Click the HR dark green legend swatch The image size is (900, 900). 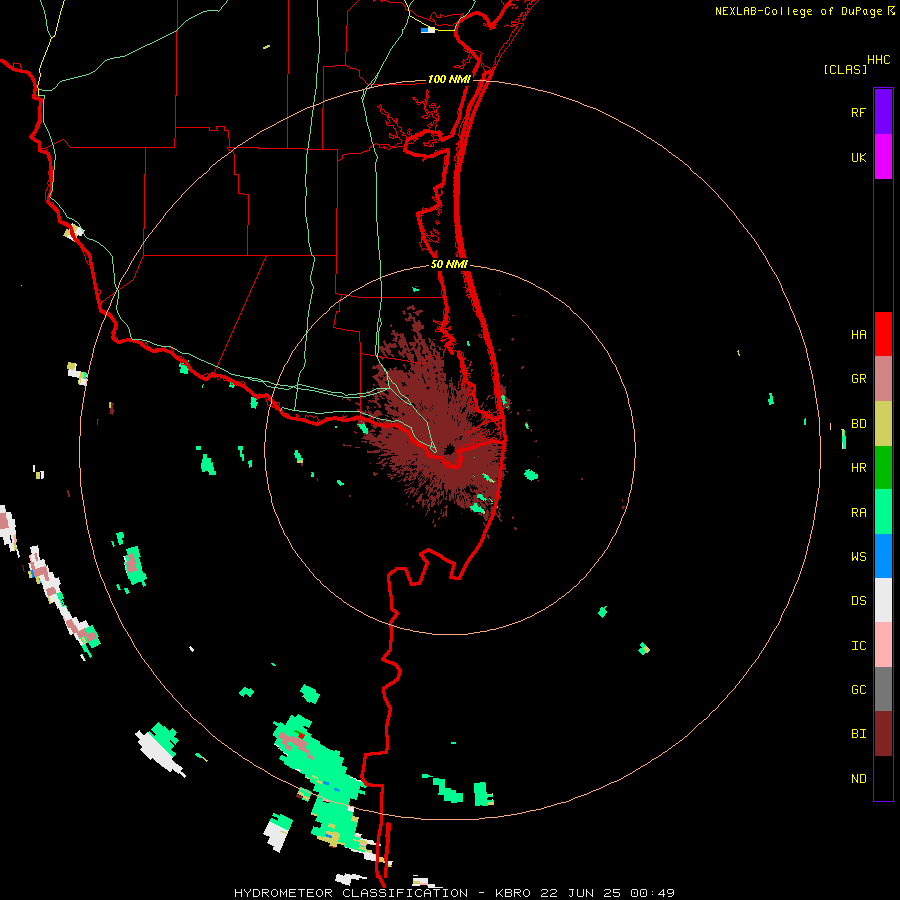coord(883,468)
